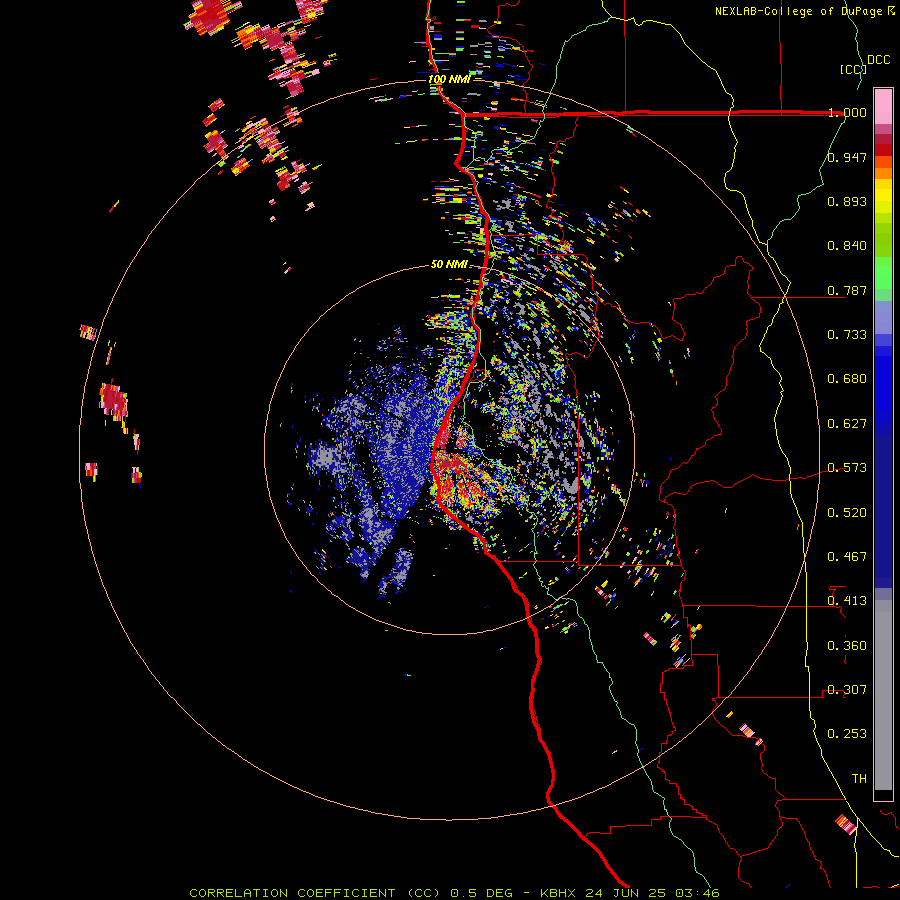Click the 0.840 scale value

click(x=847, y=245)
